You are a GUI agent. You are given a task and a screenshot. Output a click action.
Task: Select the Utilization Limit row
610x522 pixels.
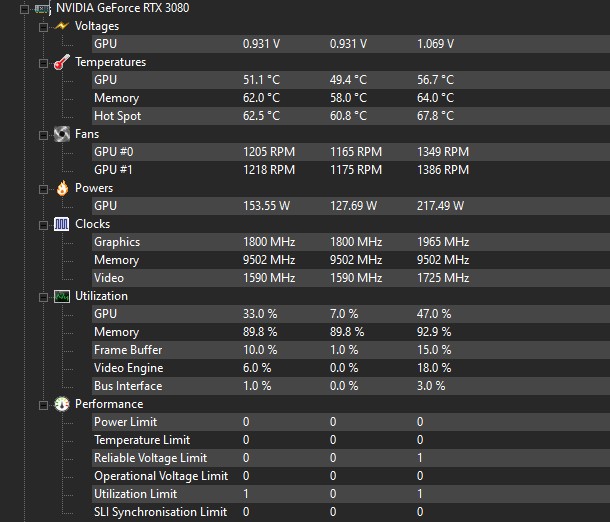tap(351, 494)
